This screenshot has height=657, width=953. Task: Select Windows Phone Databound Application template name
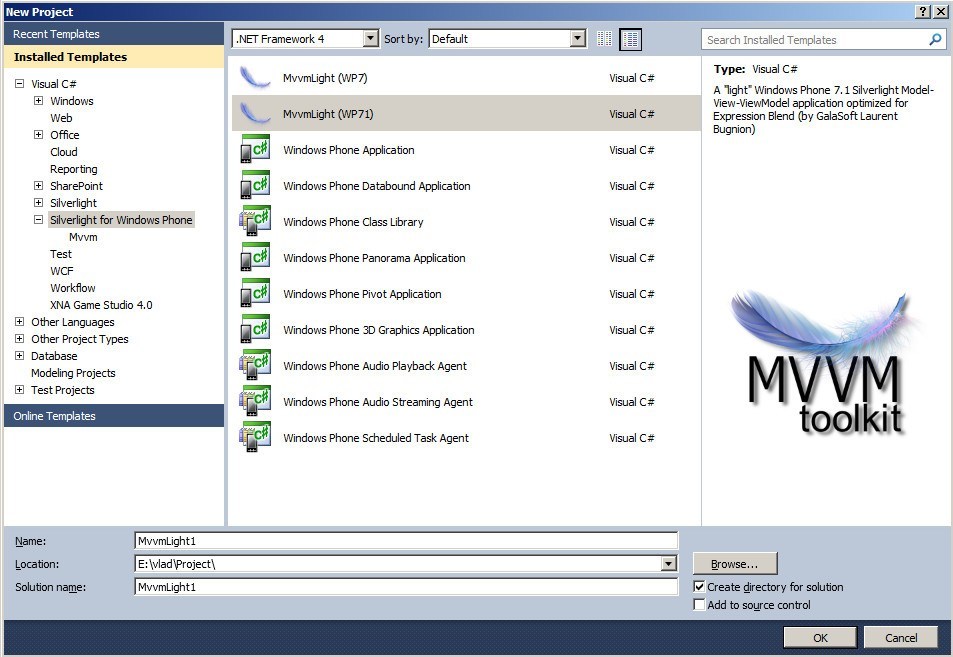377,186
